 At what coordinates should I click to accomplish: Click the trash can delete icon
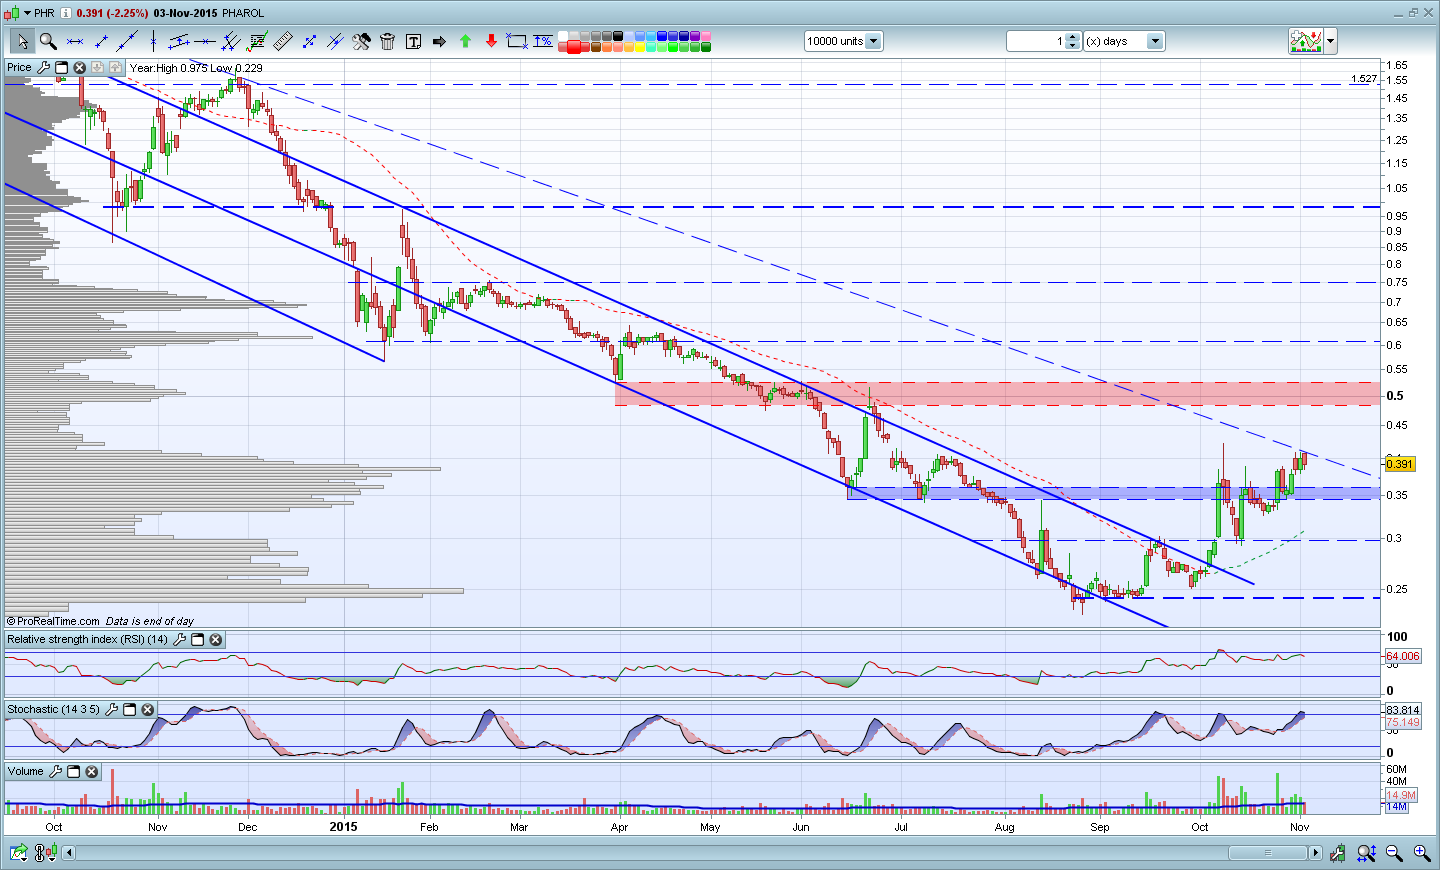pyautogui.click(x=387, y=41)
